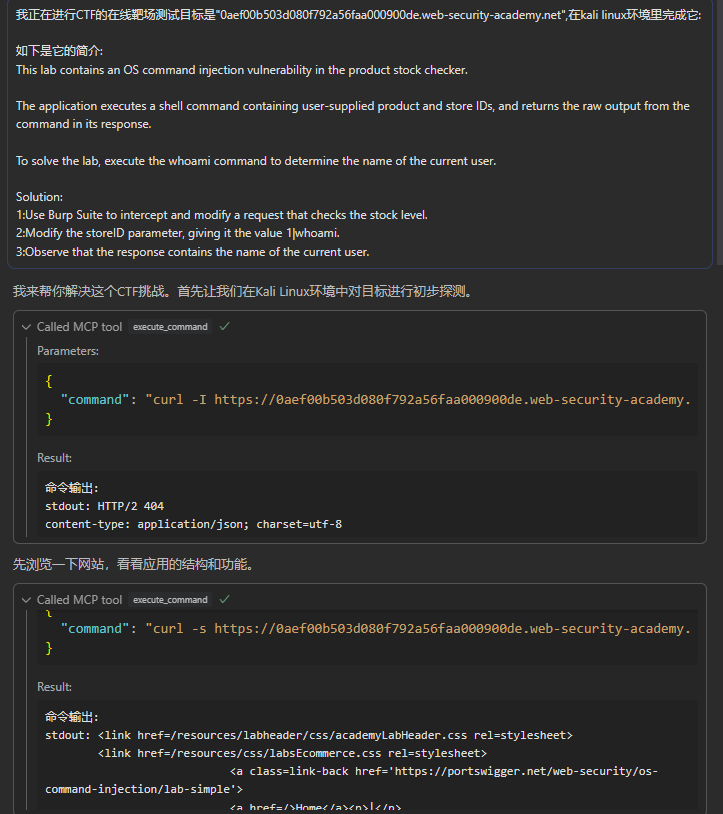The height and width of the screenshot is (814, 723).
Task: Click the Parameters label in first tool call
Action: [68, 351]
